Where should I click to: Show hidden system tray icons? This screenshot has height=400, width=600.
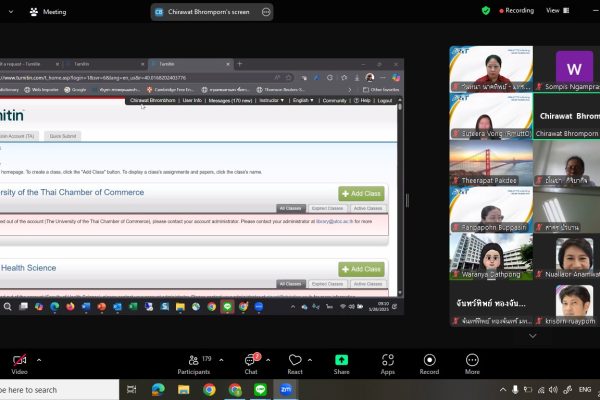click(503, 390)
